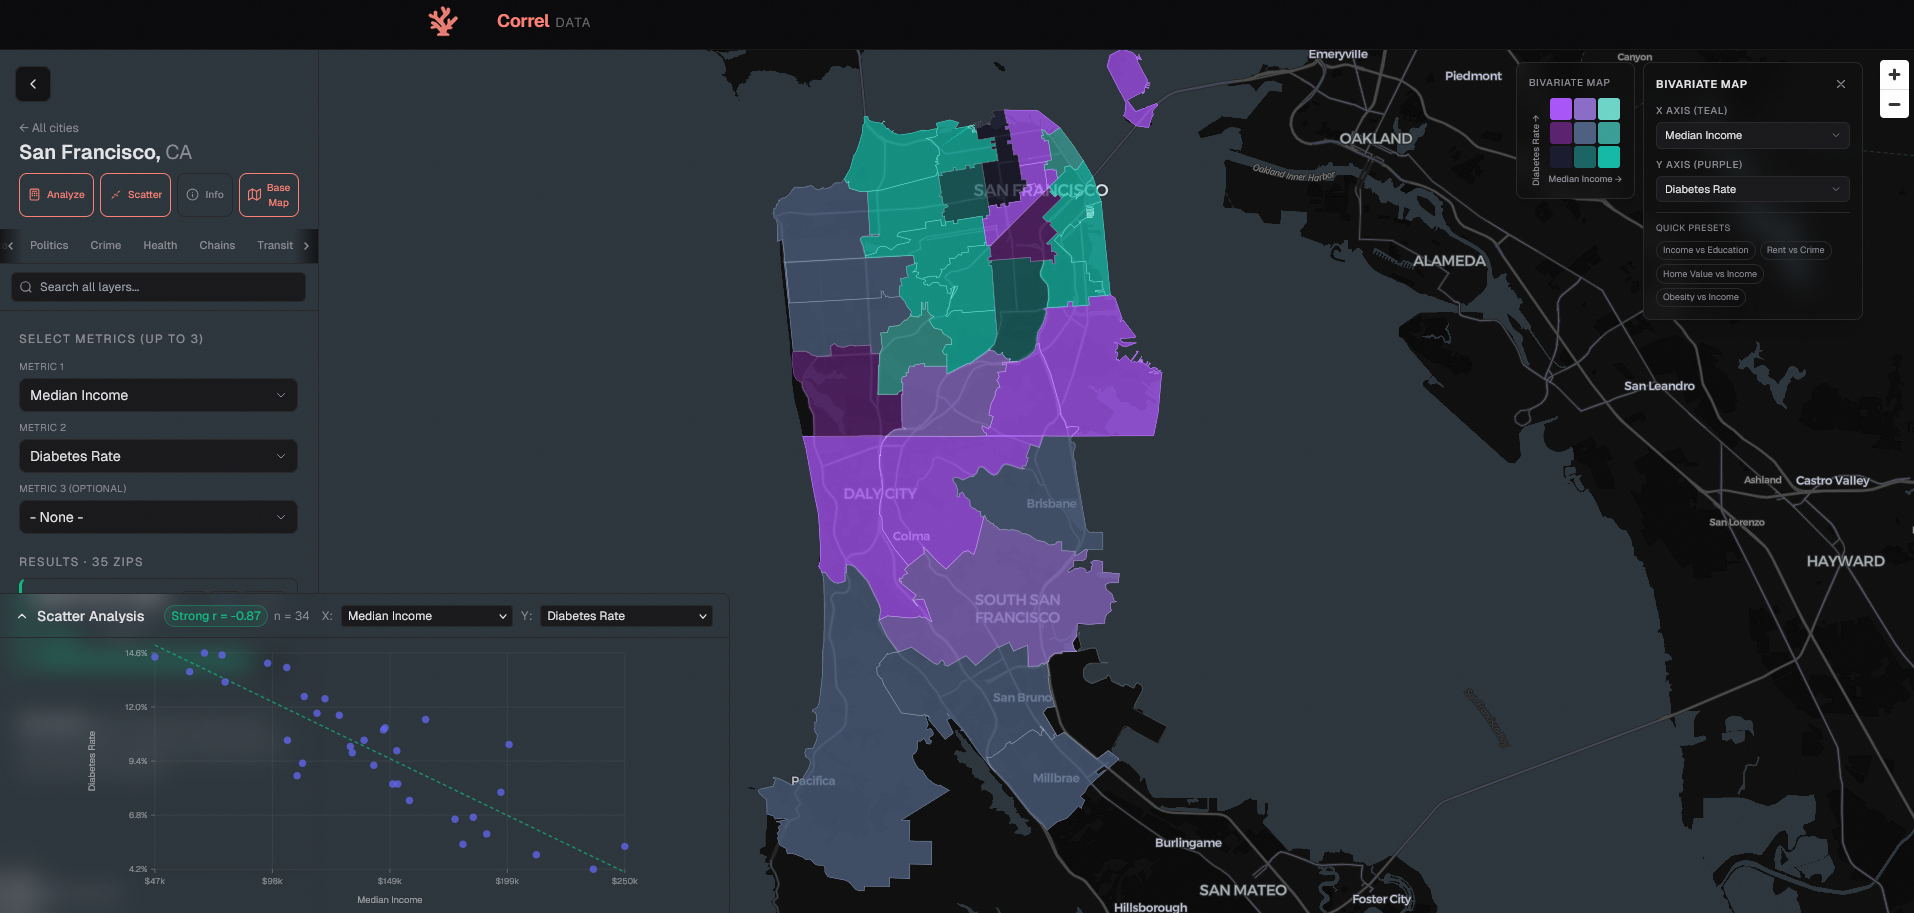Apply Income vs Education preset

point(1705,250)
